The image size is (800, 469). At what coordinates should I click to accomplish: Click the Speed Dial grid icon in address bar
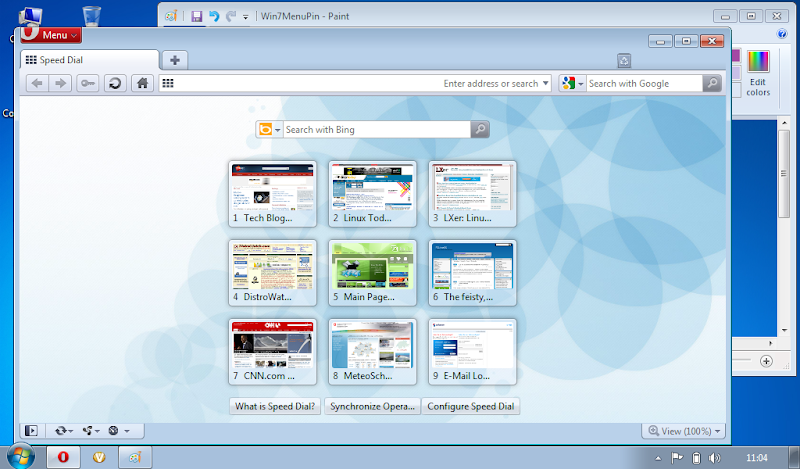(x=168, y=83)
